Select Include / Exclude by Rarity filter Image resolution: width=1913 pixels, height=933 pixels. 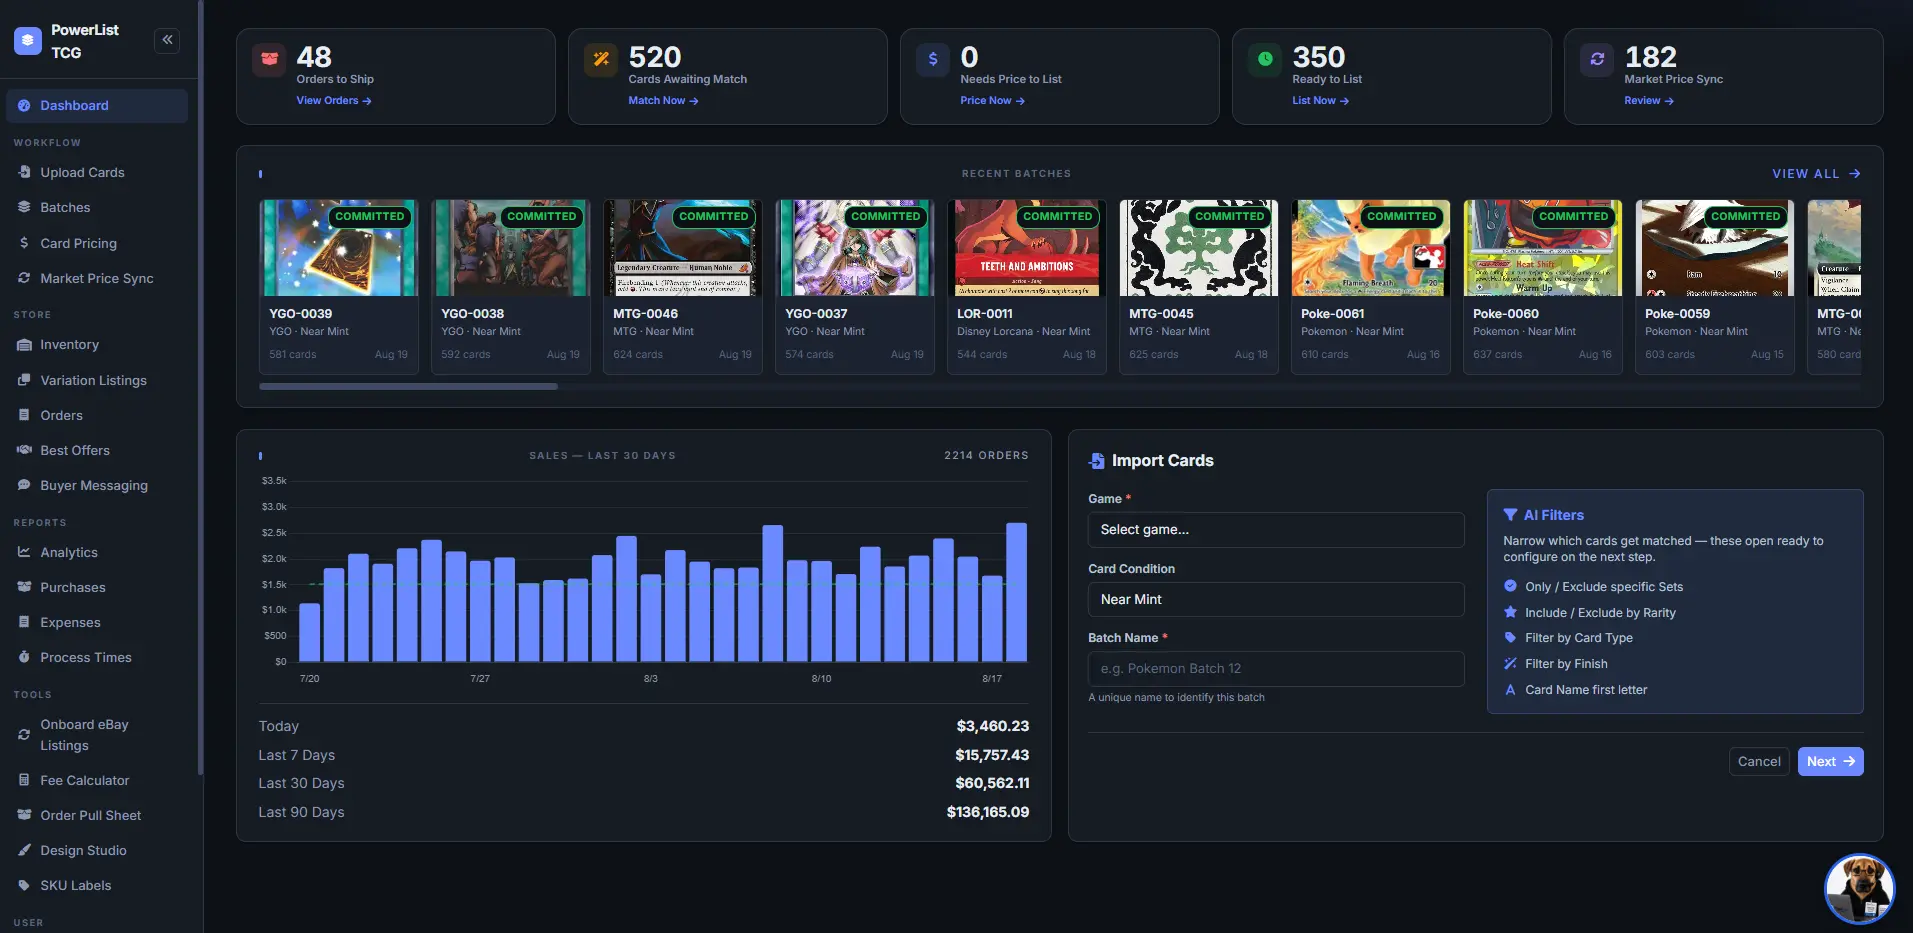[x=1590, y=613]
